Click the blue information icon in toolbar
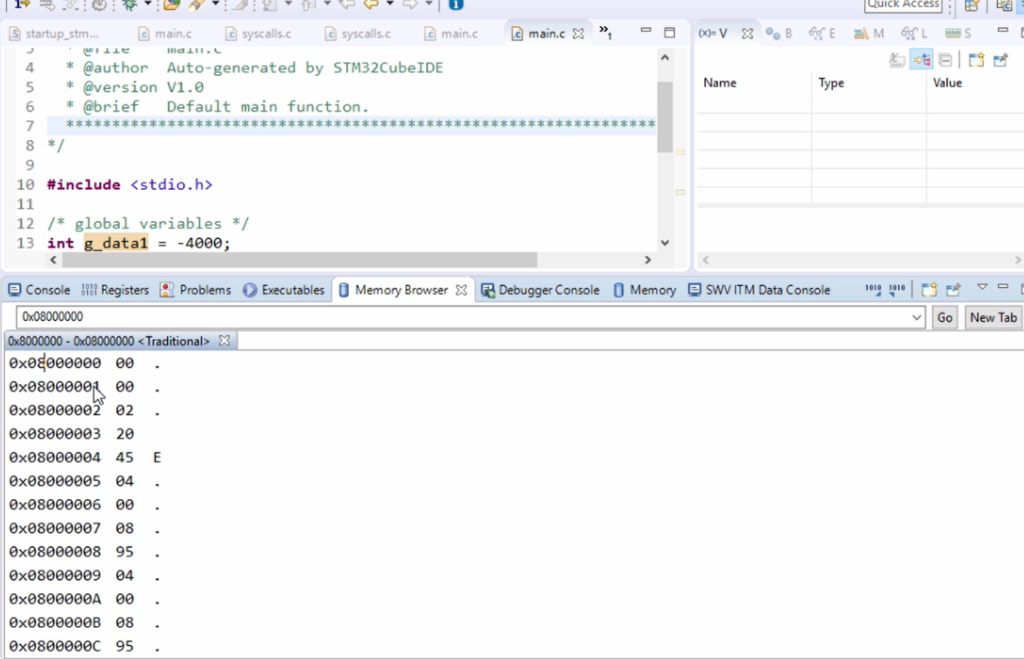This screenshot has height=659, width=1024. [x=456, y=5]
